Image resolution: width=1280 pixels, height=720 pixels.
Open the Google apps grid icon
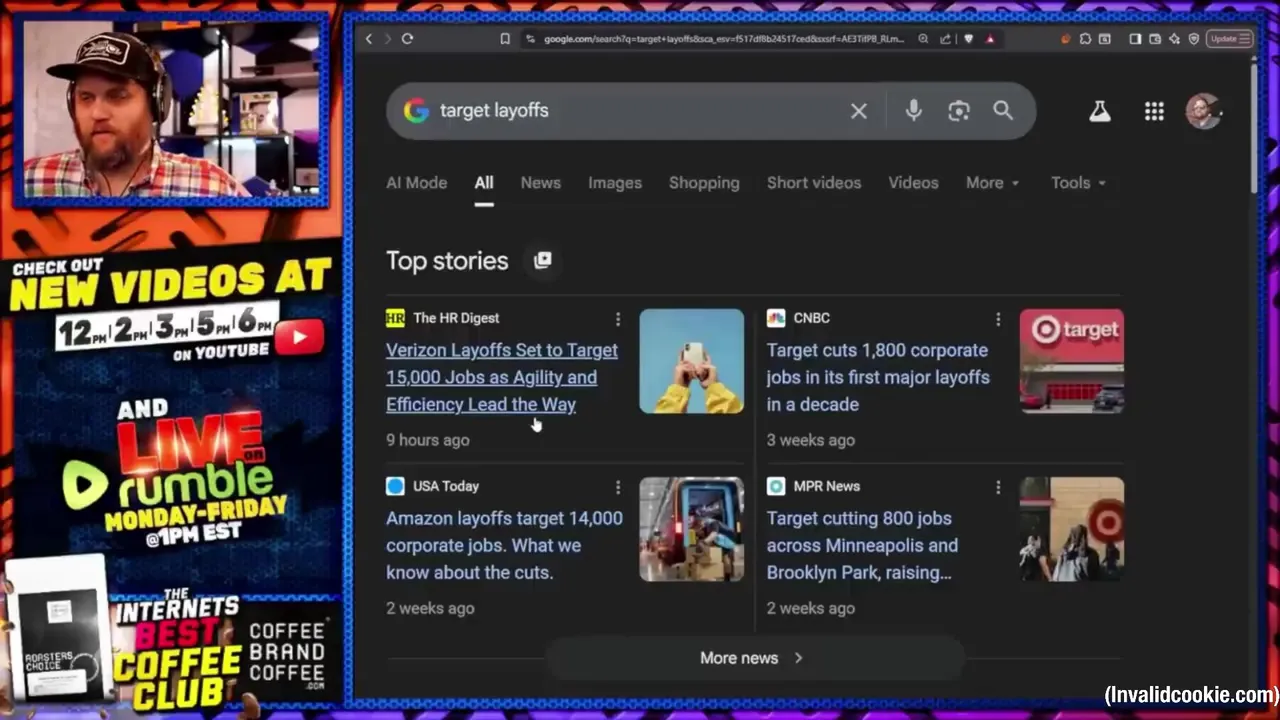click(x=1154, y=111)
